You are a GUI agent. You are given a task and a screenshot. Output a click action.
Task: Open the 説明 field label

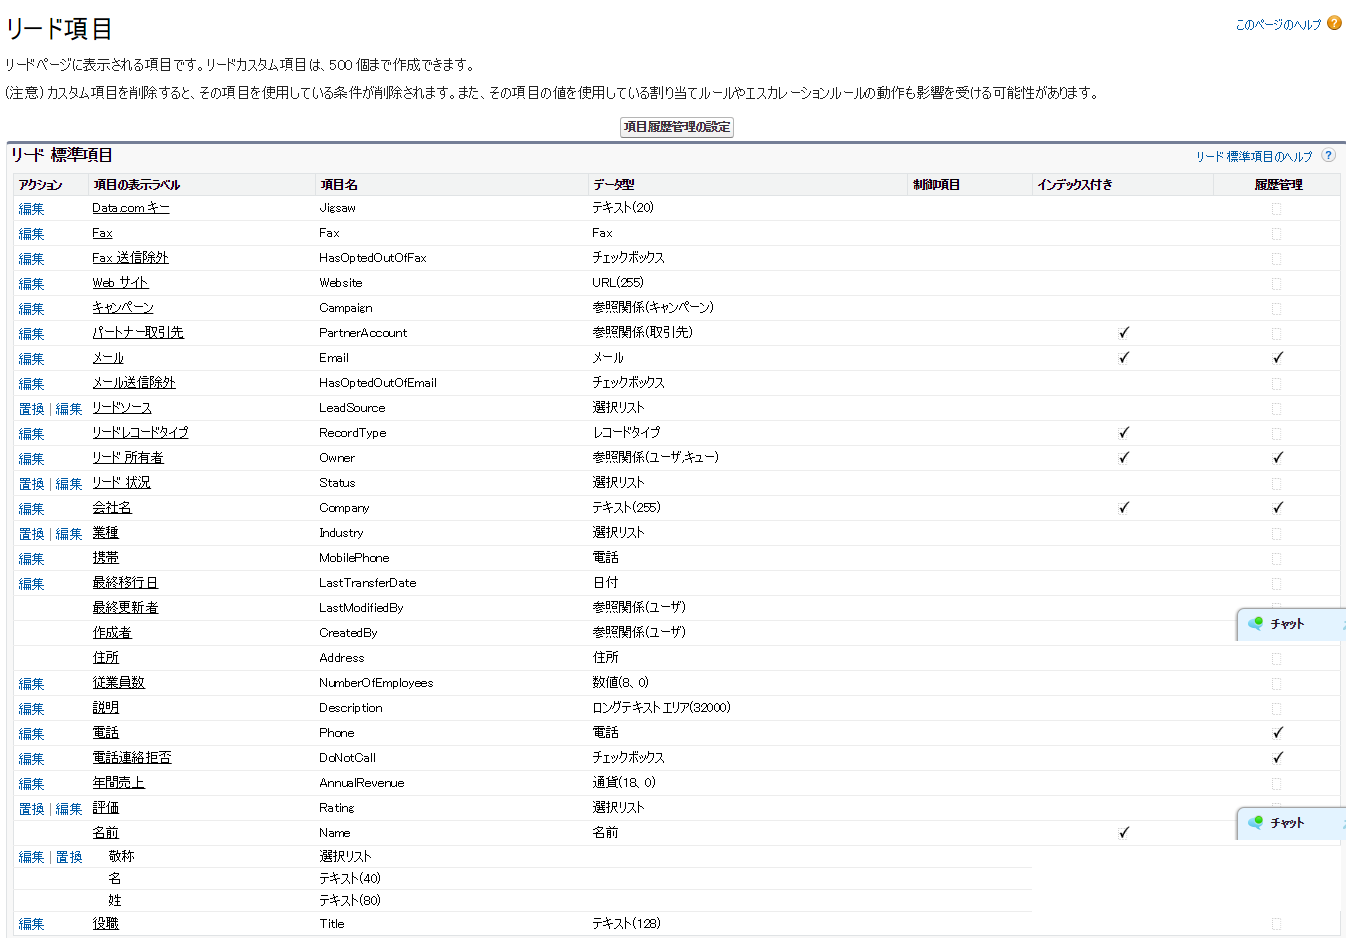pos(106,708)
